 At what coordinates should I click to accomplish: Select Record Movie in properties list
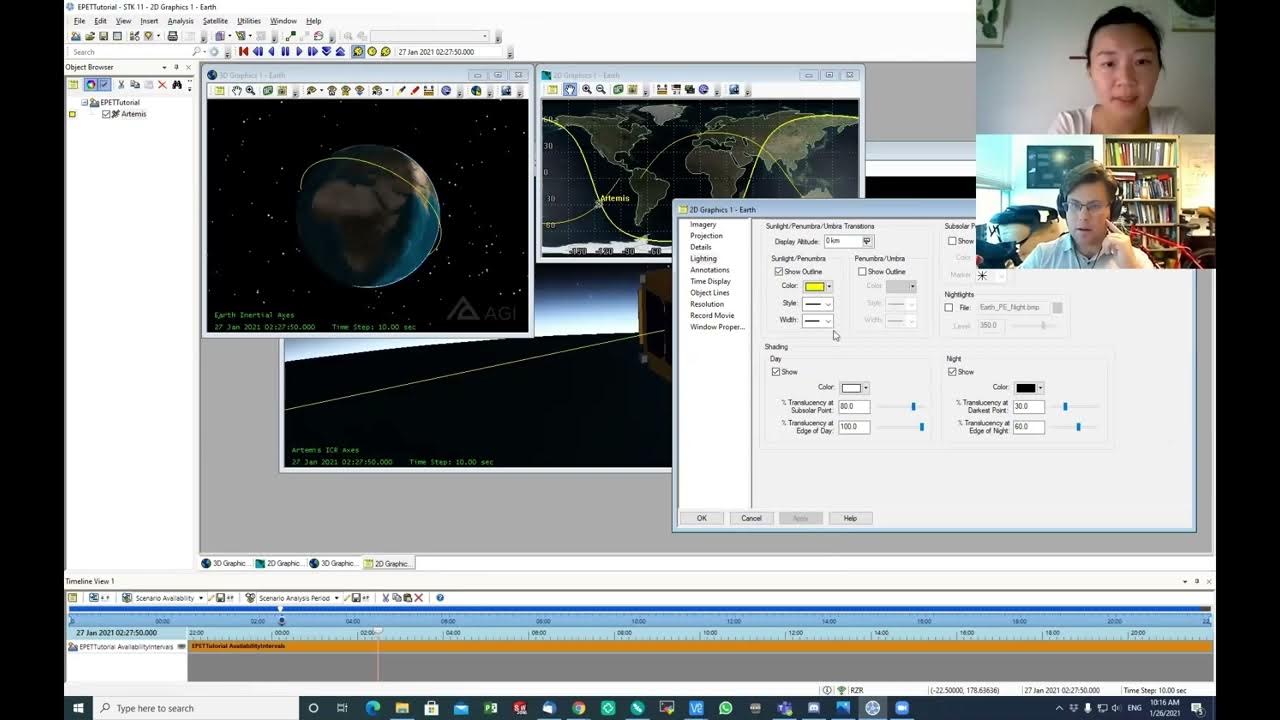(712, 315)
